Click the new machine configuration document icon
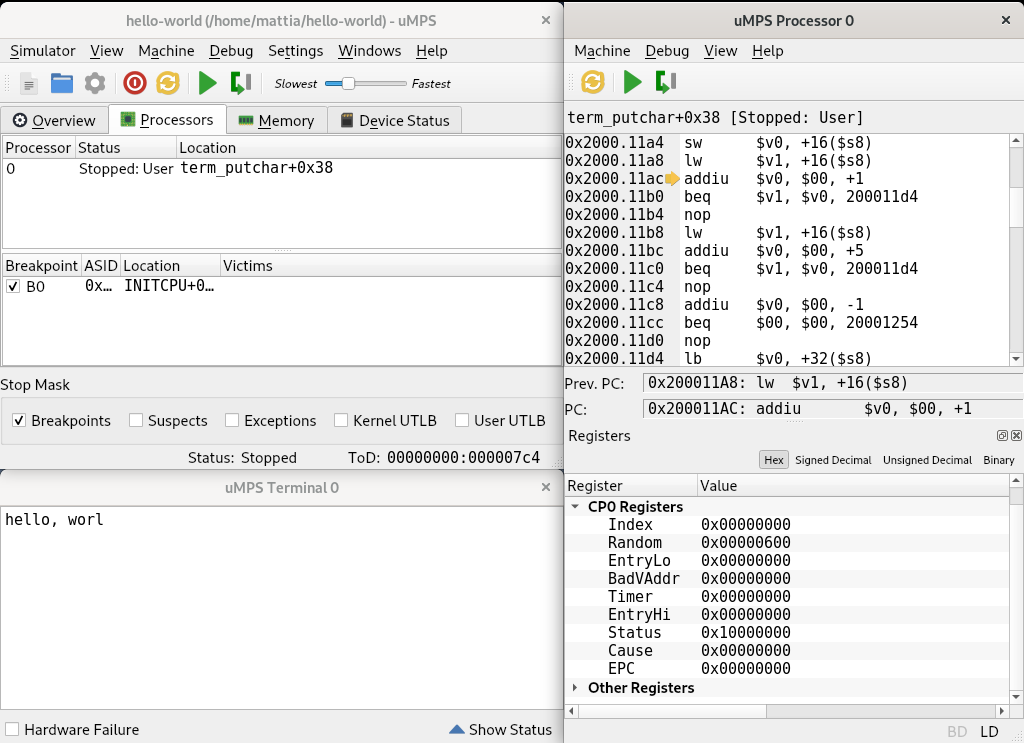Viewport: 1024px width, 743px height. [29, 84]
